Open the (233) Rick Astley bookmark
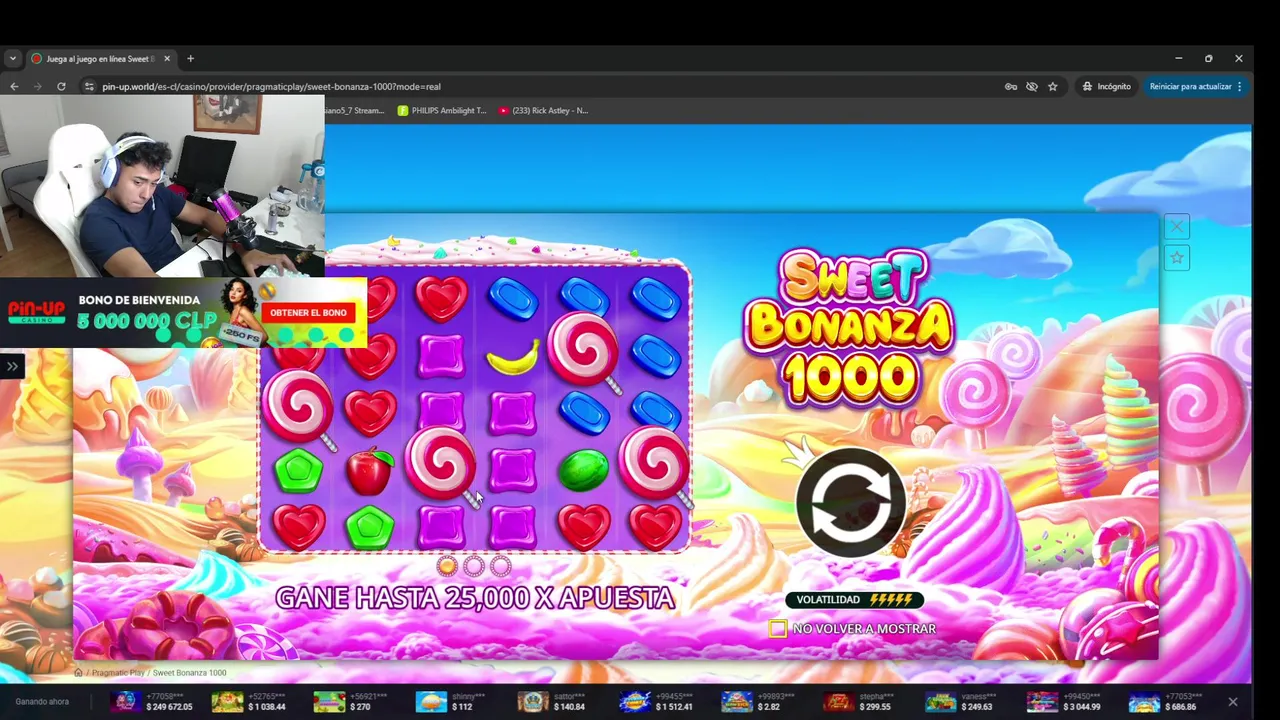Image resolution: width=1280 pixels, height=720 pixels. pos(544,111)
